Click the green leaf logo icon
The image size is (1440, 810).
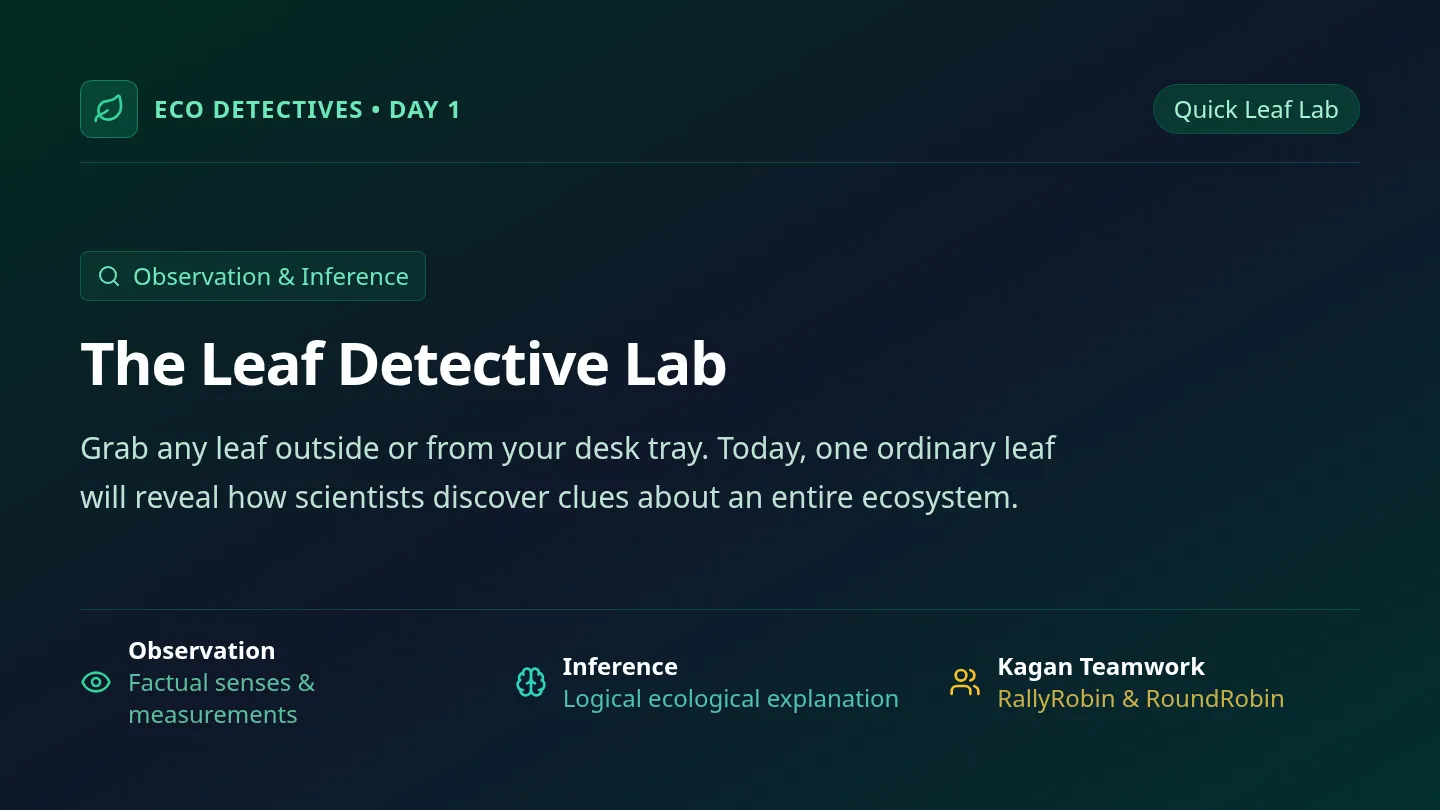pos(109,109)
